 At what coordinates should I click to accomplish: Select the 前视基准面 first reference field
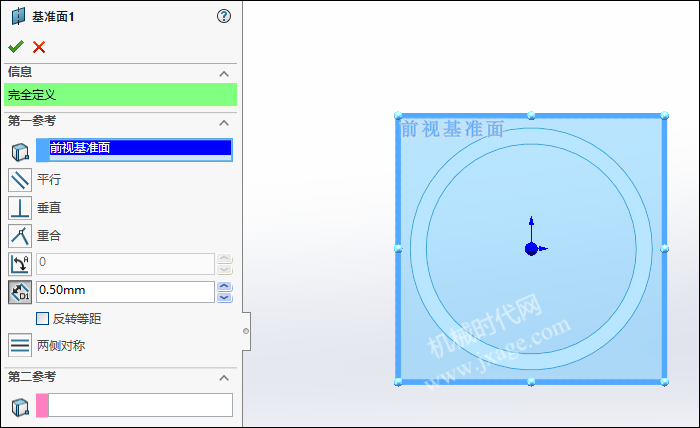[x=140, y=150]
